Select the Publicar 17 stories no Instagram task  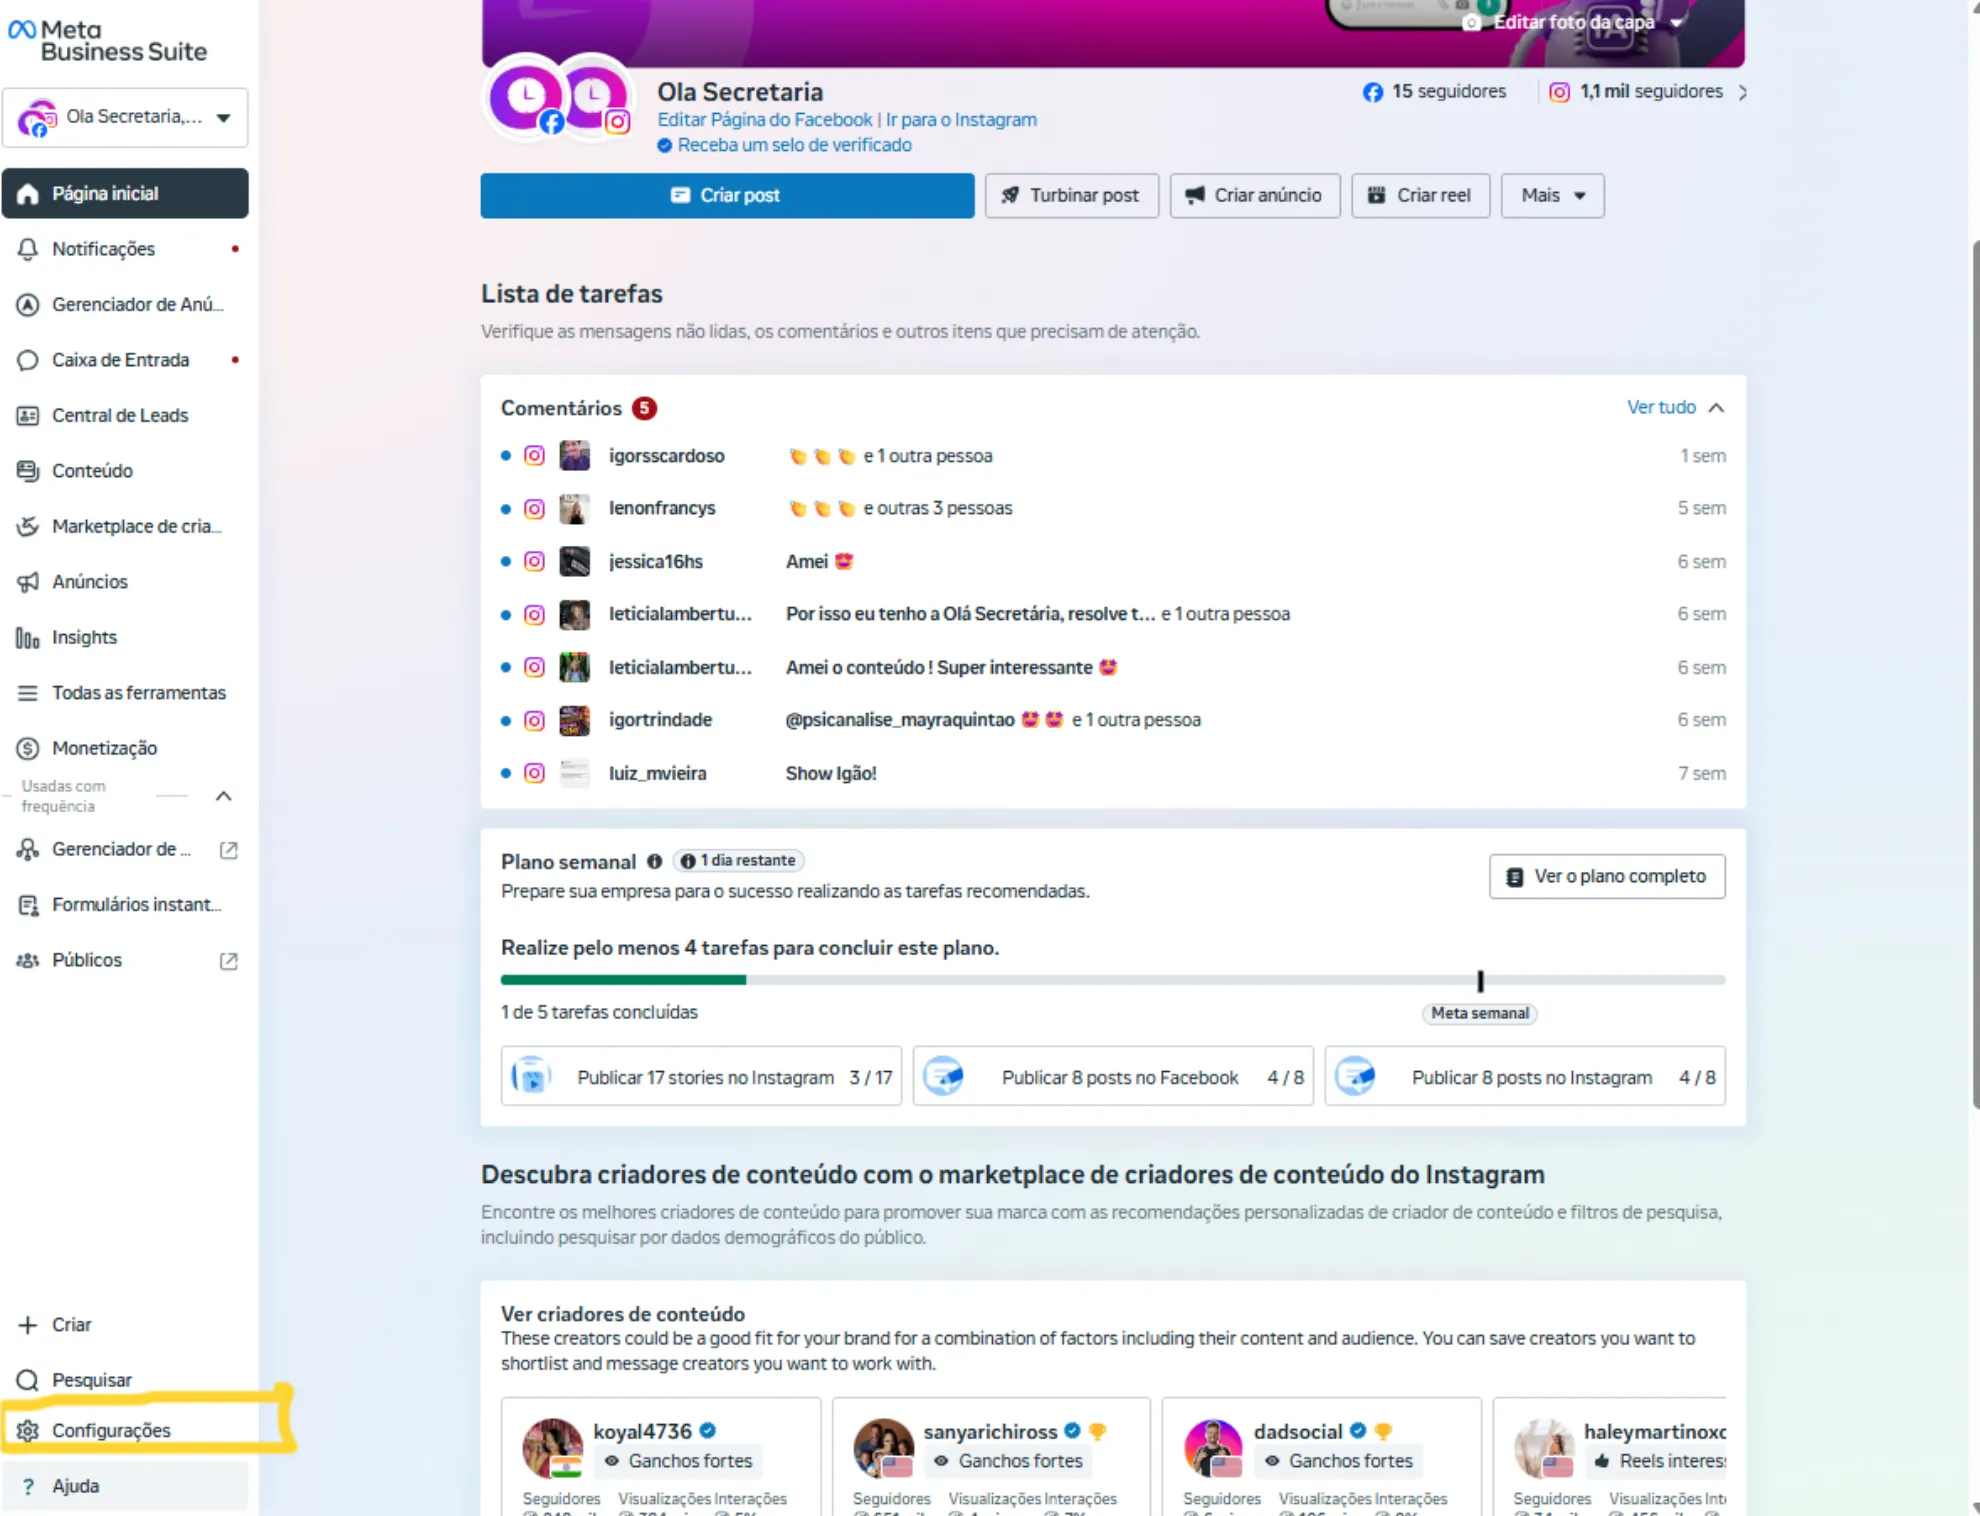701,1077
